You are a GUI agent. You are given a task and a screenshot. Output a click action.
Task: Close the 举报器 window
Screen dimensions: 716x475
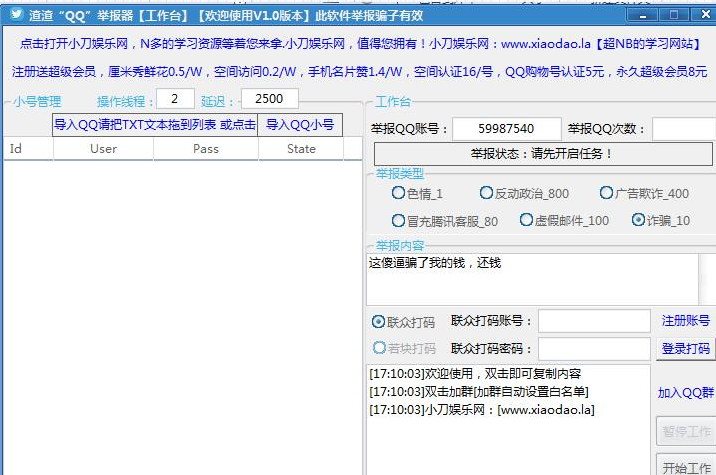coord(705,15)
